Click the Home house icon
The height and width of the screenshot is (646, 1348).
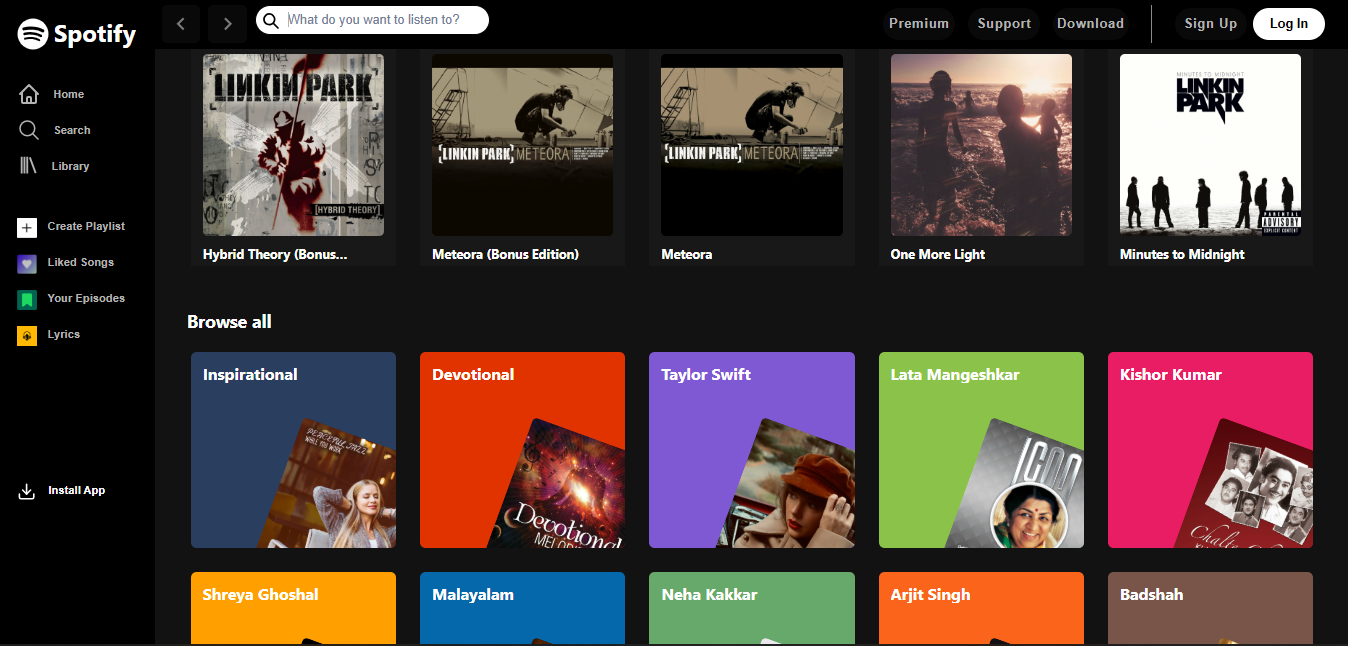point(29,94)
